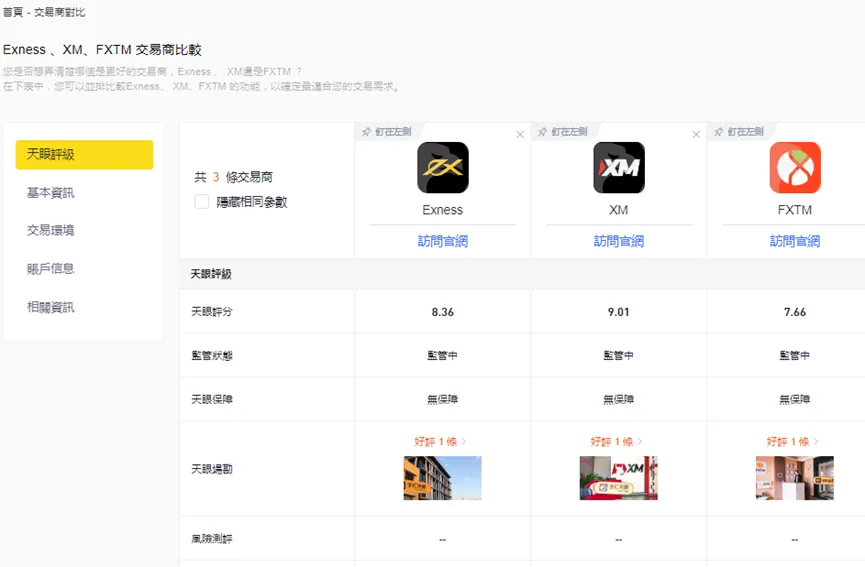Screen dimensions: 865x567
Task: Jump to the 相關資訊 sidebar section
Action: (50, 307)
